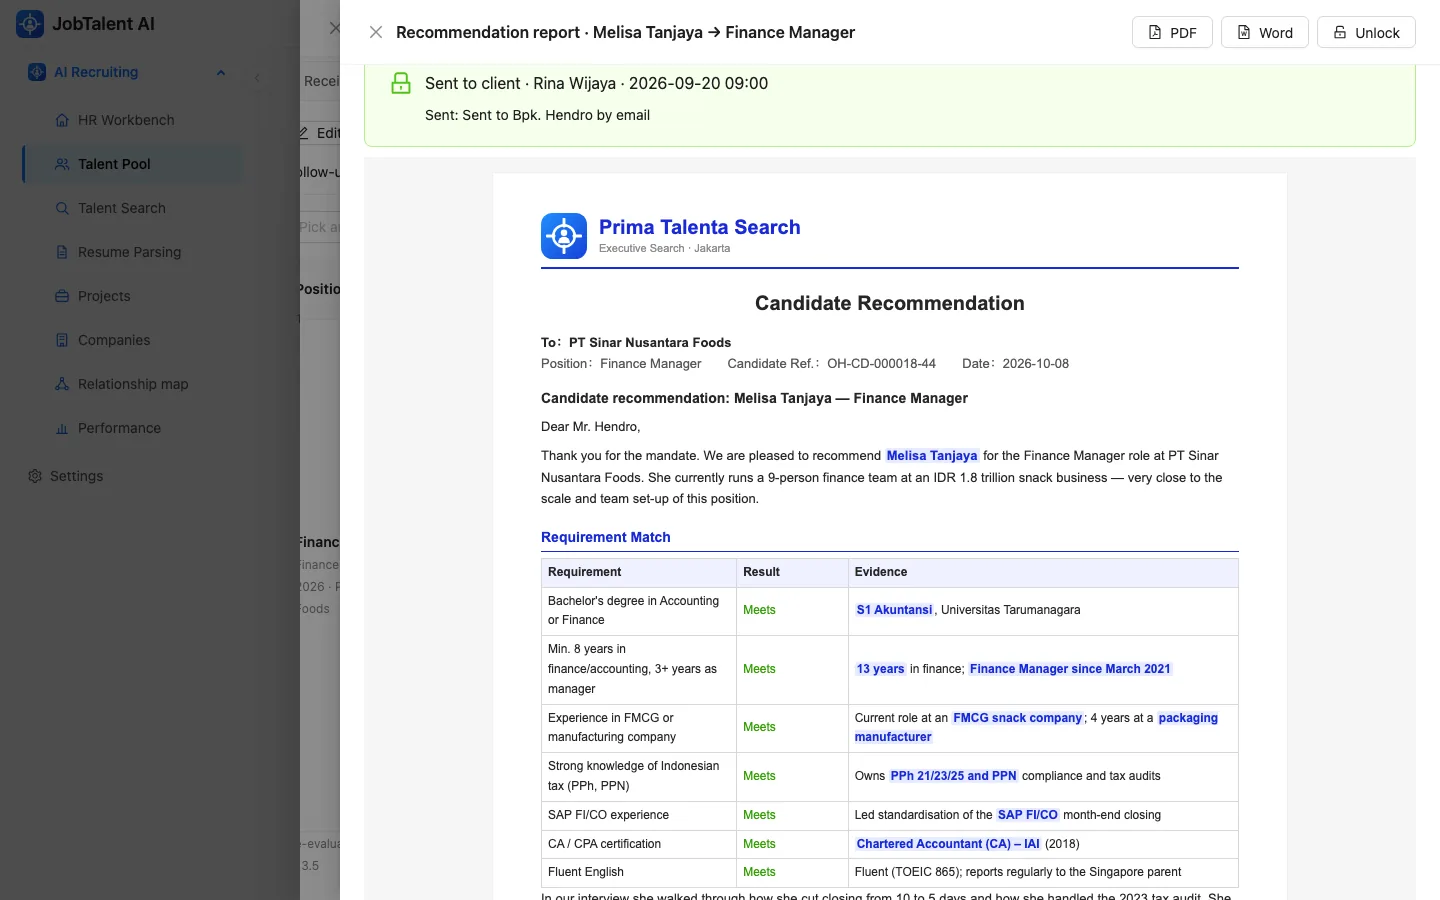Click the PPh 21/23/25 and PPN highlight

click(x=953, y=776)
